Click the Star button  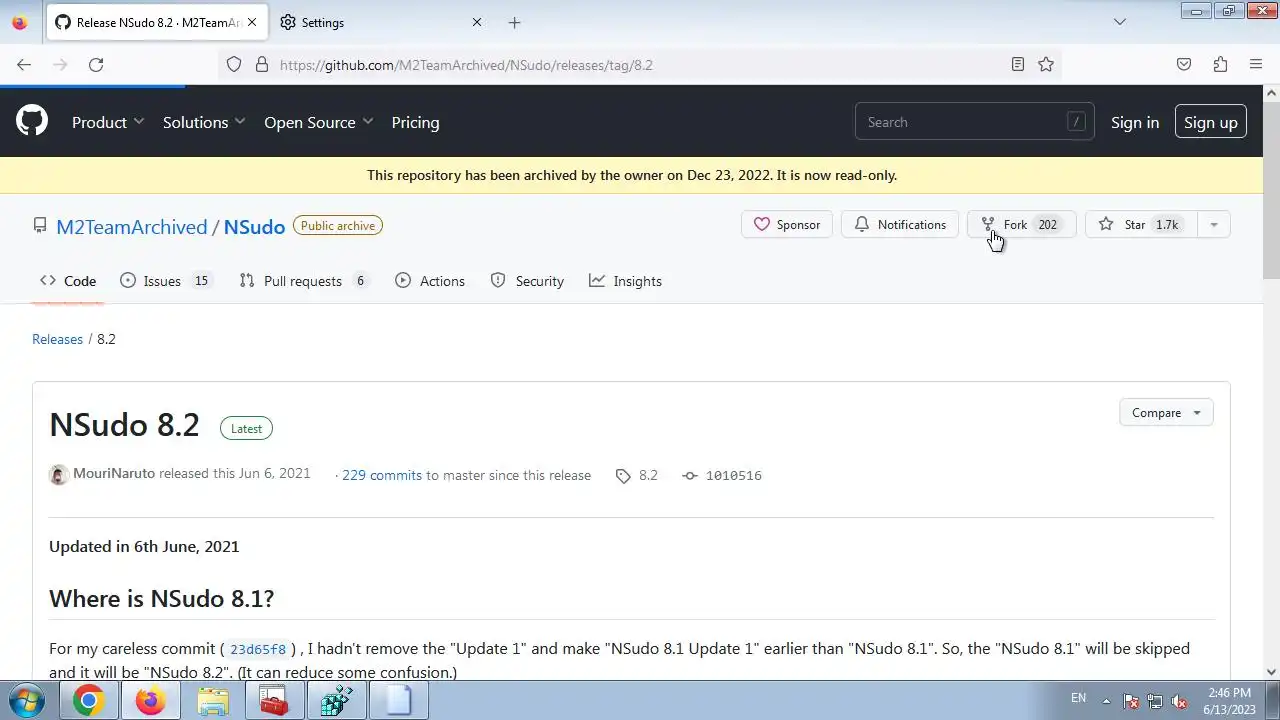(x=1139, y=225)
